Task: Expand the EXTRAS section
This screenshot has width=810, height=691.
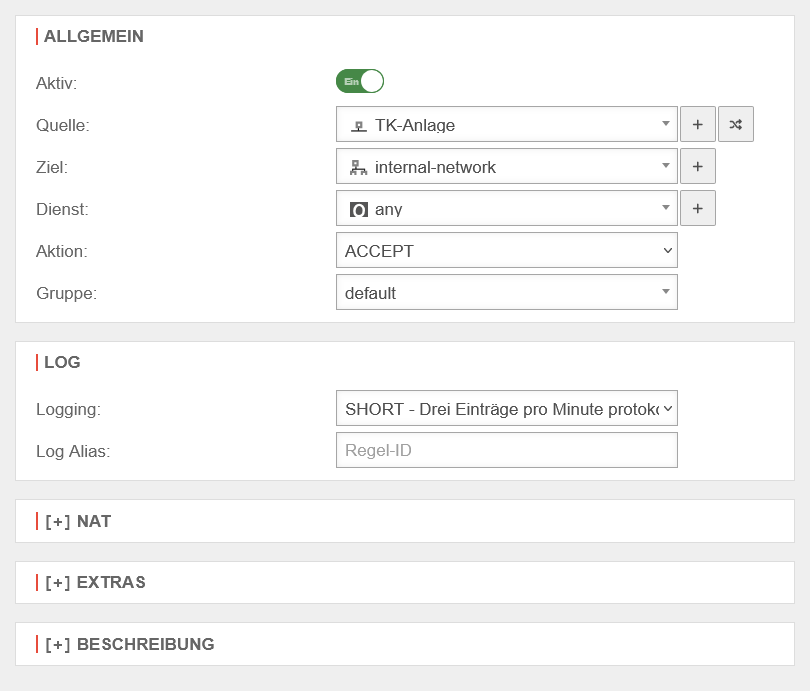Action: [95, 583]
